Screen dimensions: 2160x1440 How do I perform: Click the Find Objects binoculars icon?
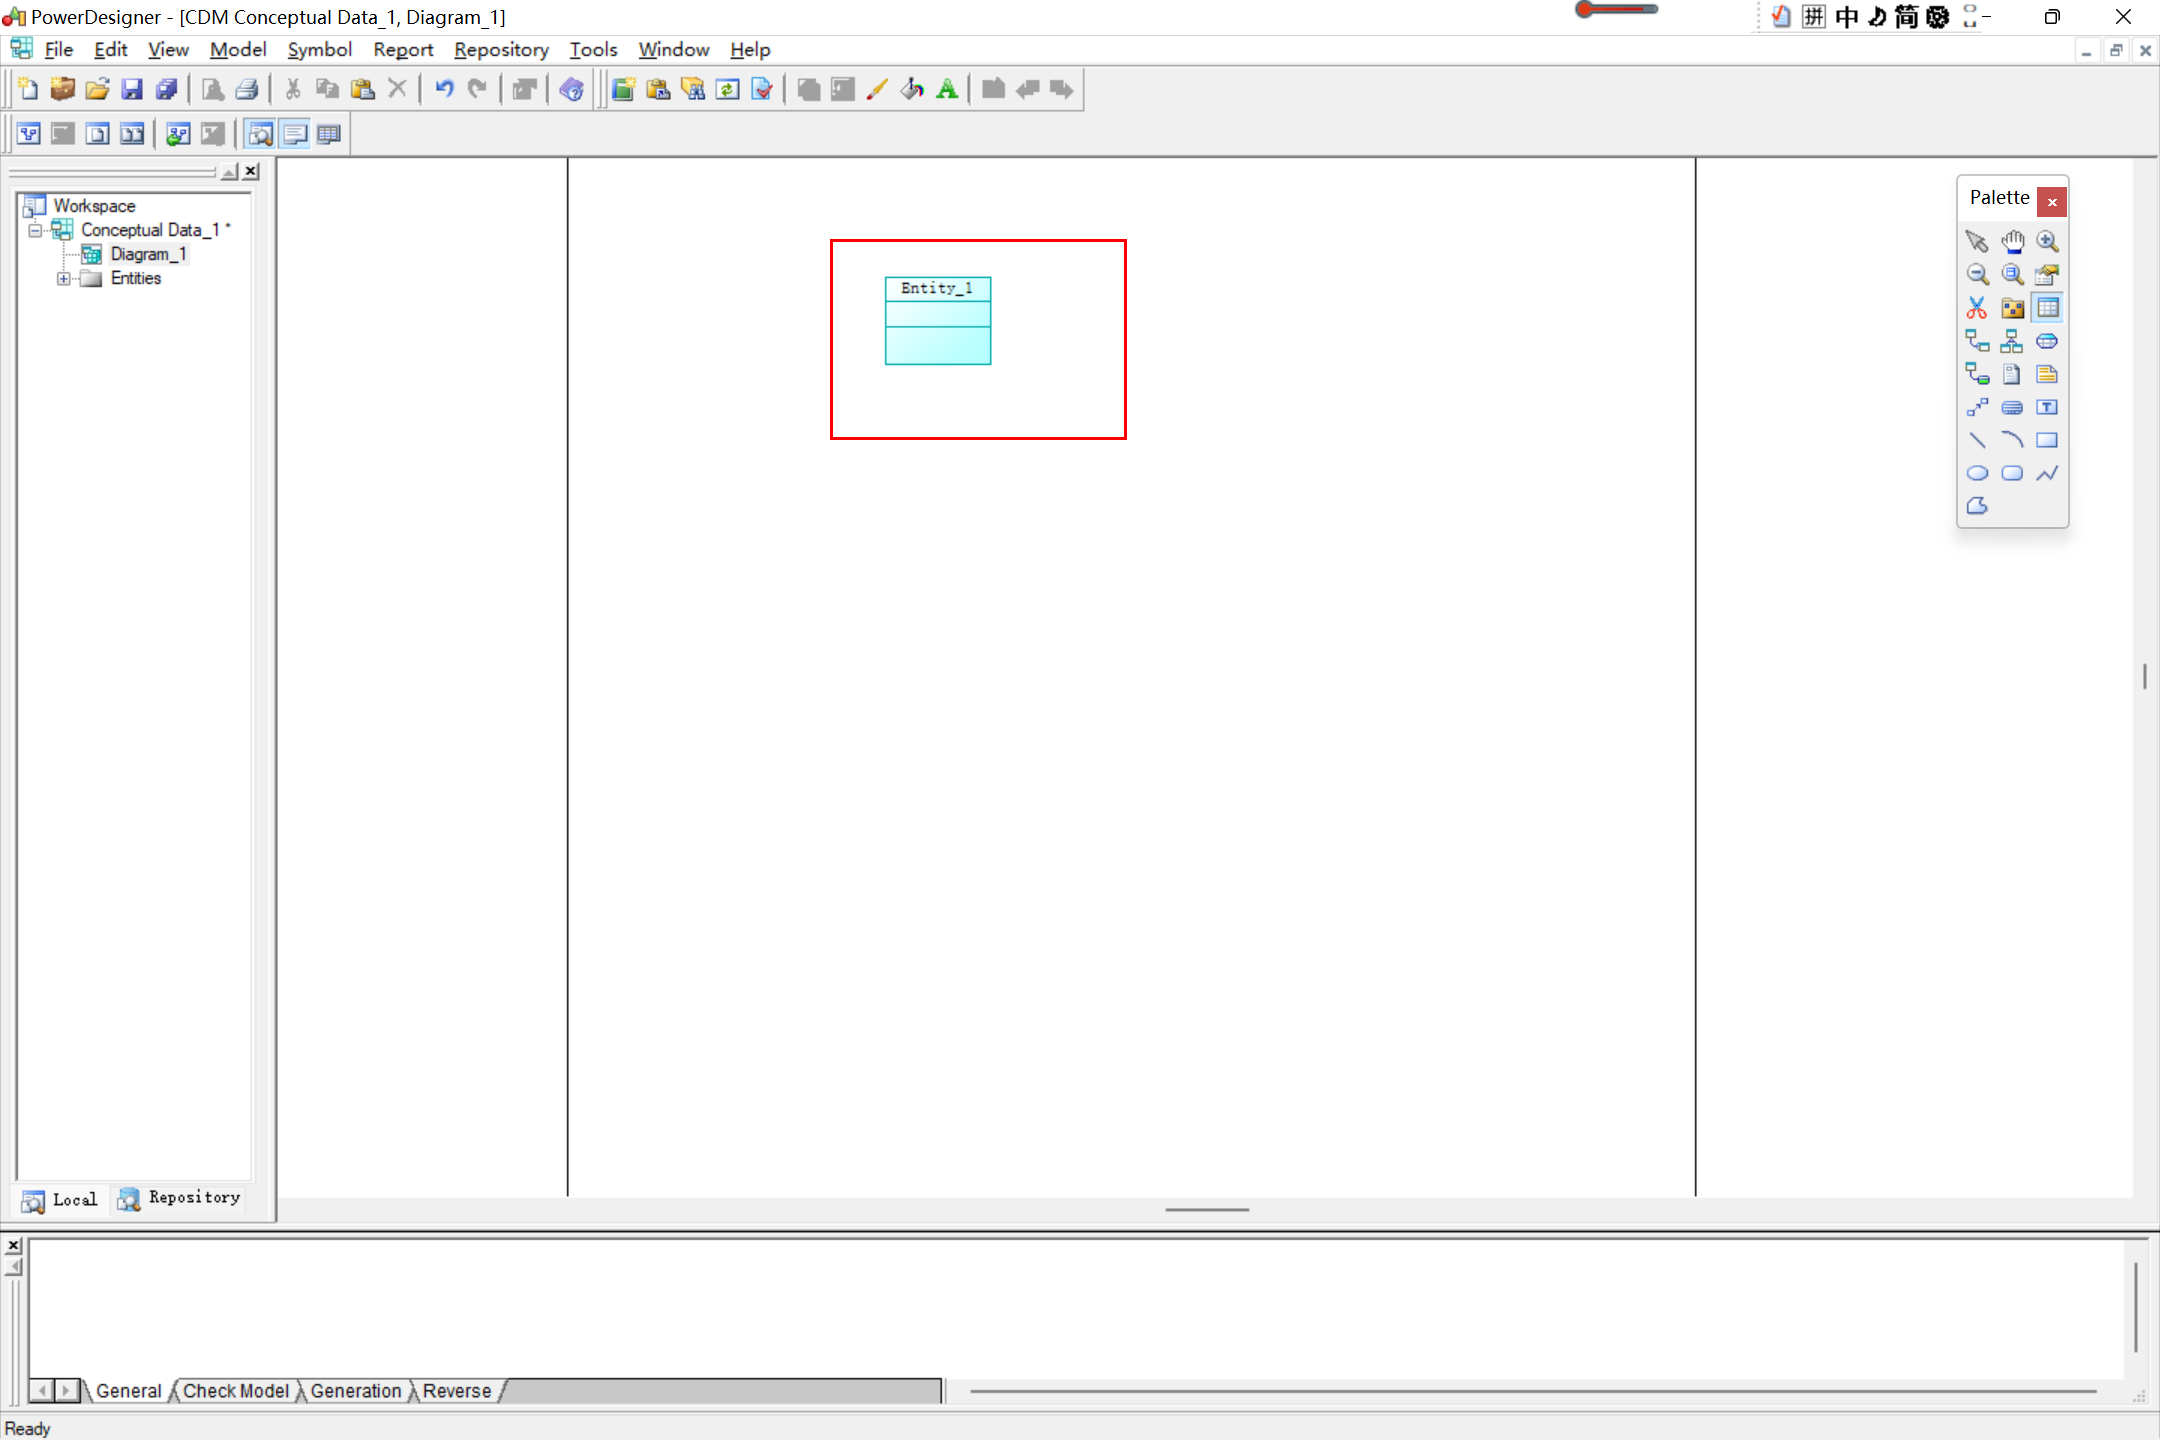click(693, 89)
